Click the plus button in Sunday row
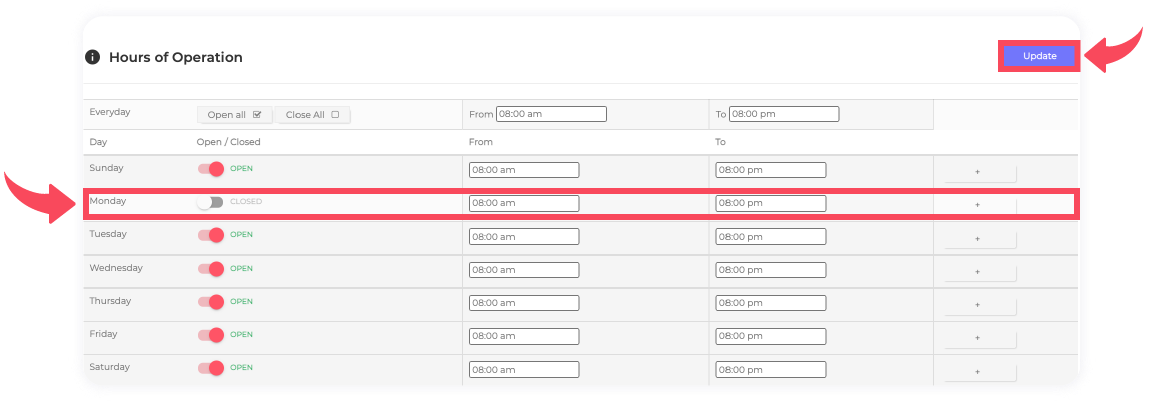The width and height of the screenshot is (1150, 409). click(977, 172)
